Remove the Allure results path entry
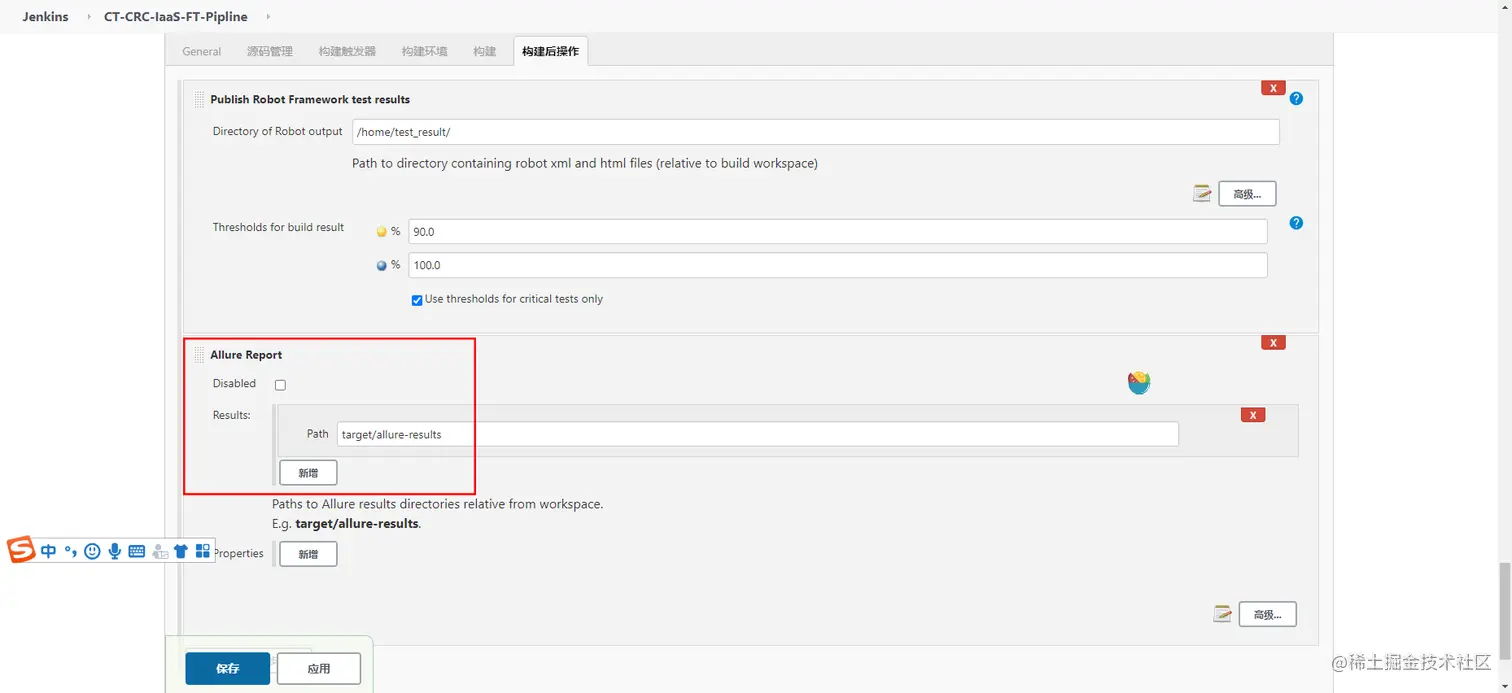Screen dimensions: 1512x693 pyautogui.click(x=1253, y=415)
